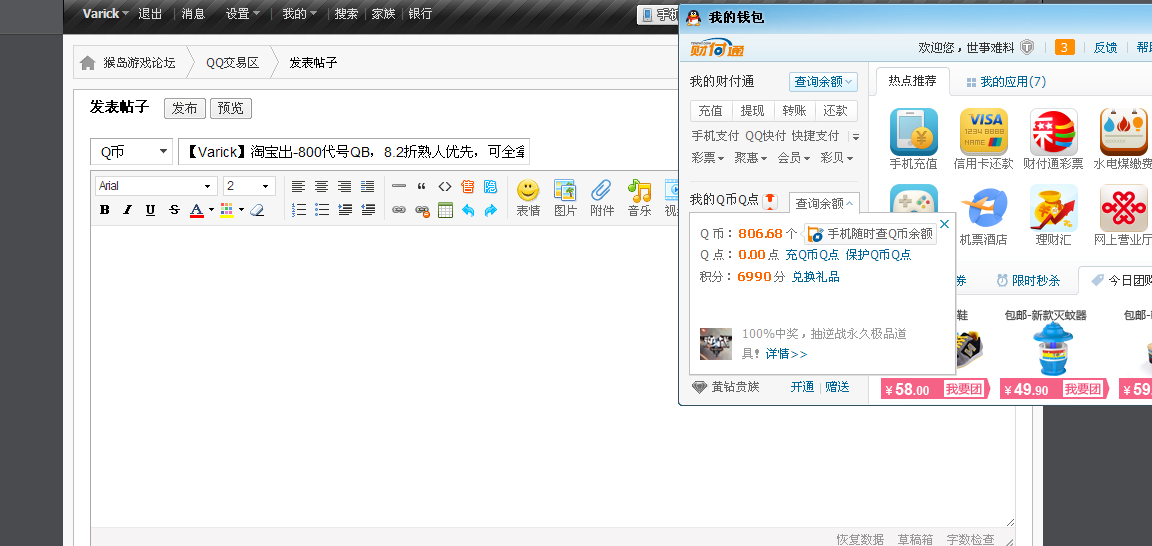1152x546 pixels.
Task: Open the 表情 emoticon picker
Action: click(528, 198)
